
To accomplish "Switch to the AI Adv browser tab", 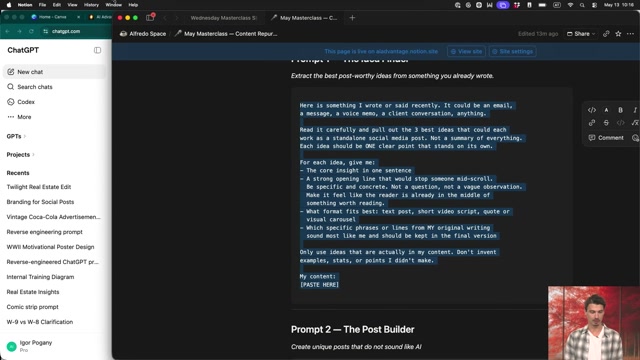I will [x=100, y=17].
